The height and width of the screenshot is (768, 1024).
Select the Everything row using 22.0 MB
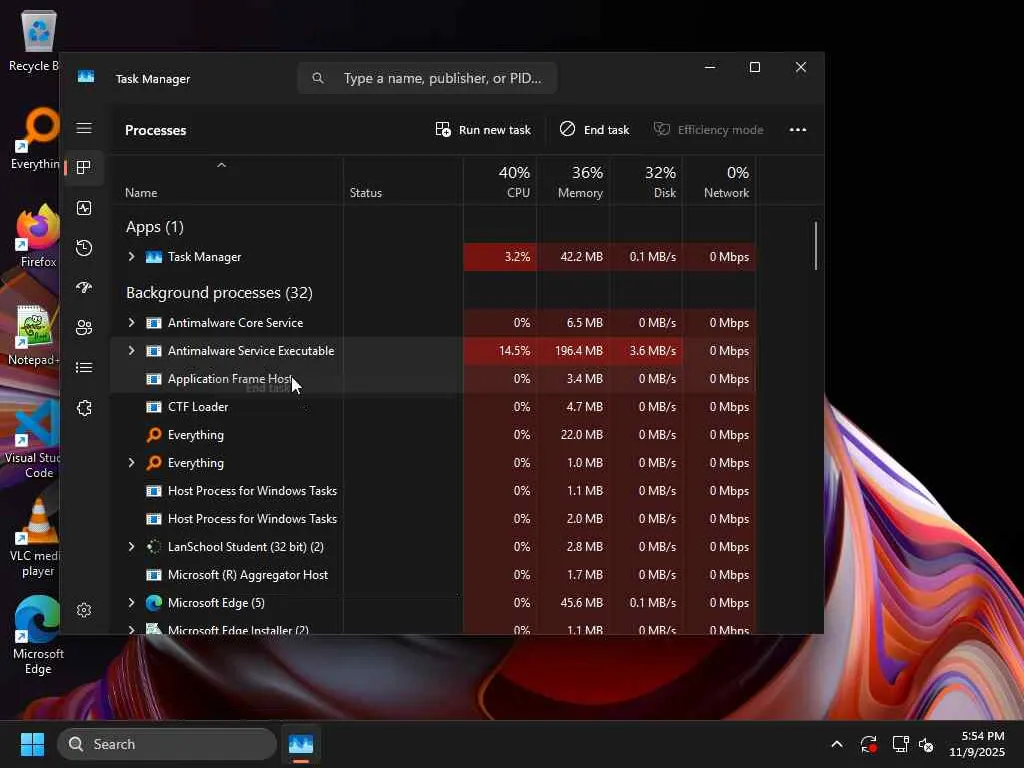click(x=434, y=435)
